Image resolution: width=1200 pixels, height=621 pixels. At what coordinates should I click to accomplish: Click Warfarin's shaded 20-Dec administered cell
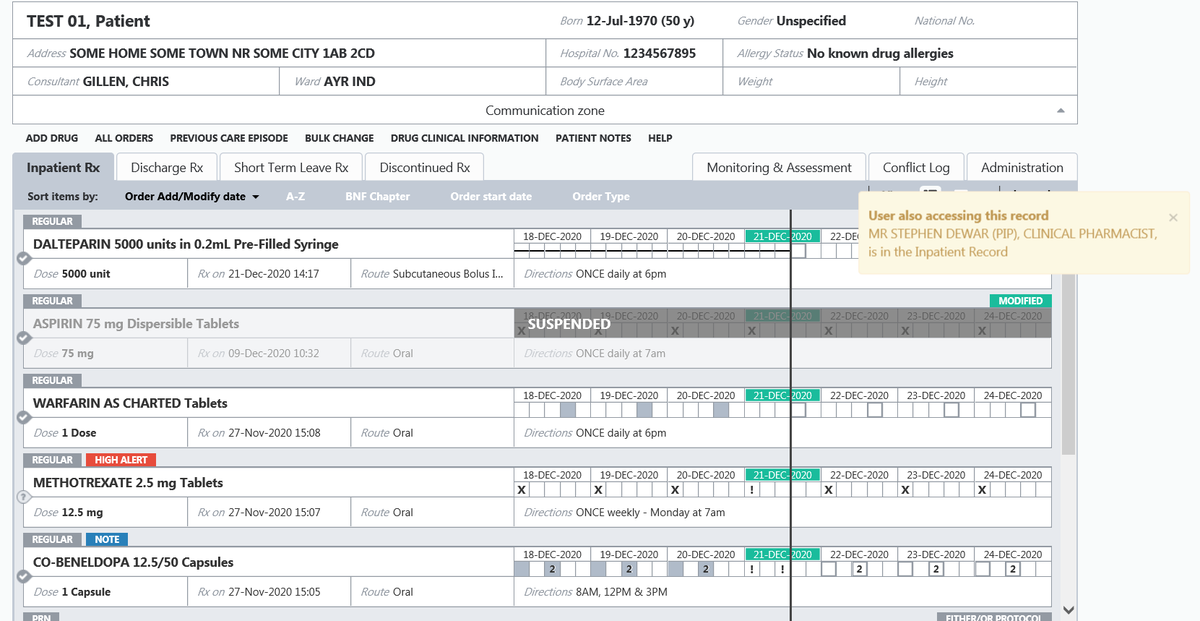[721, 410]
